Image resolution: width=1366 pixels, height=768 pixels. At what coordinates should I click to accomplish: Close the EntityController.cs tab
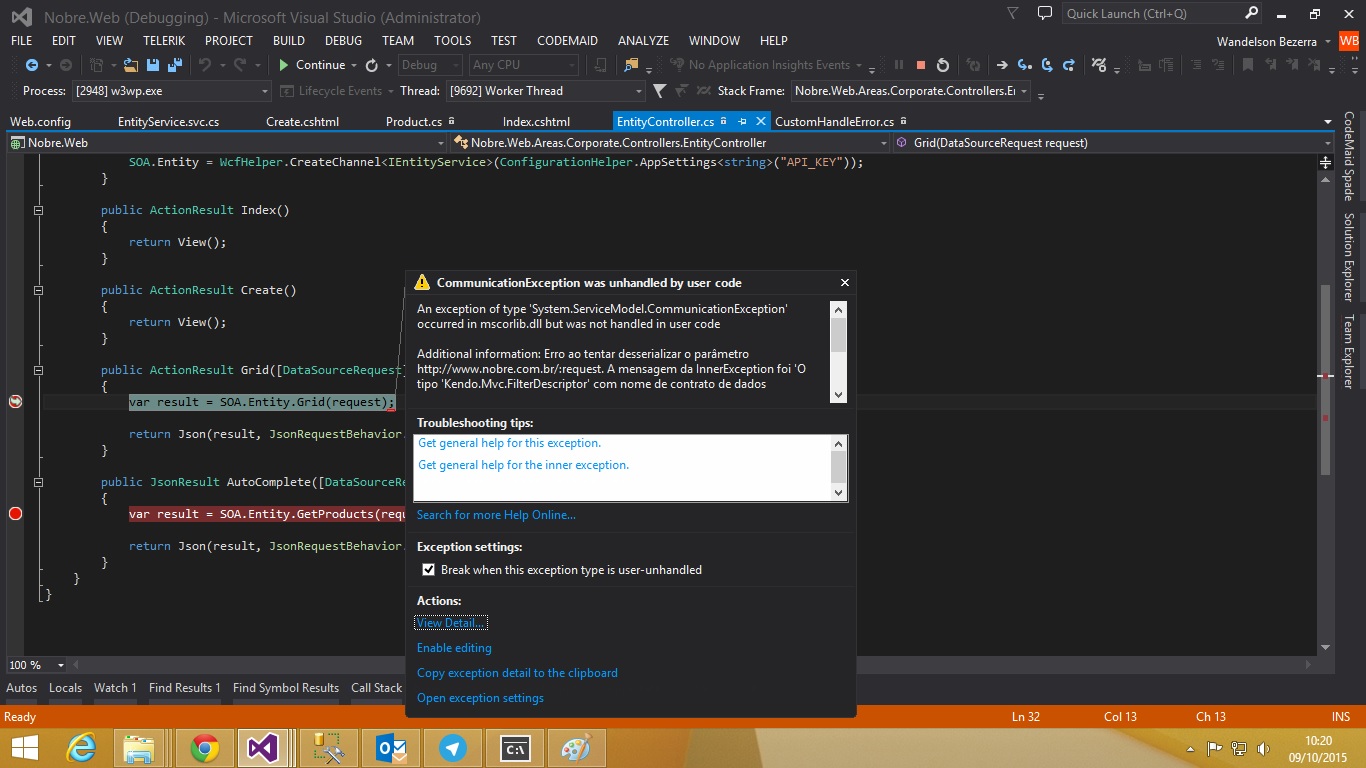point(761,121)
